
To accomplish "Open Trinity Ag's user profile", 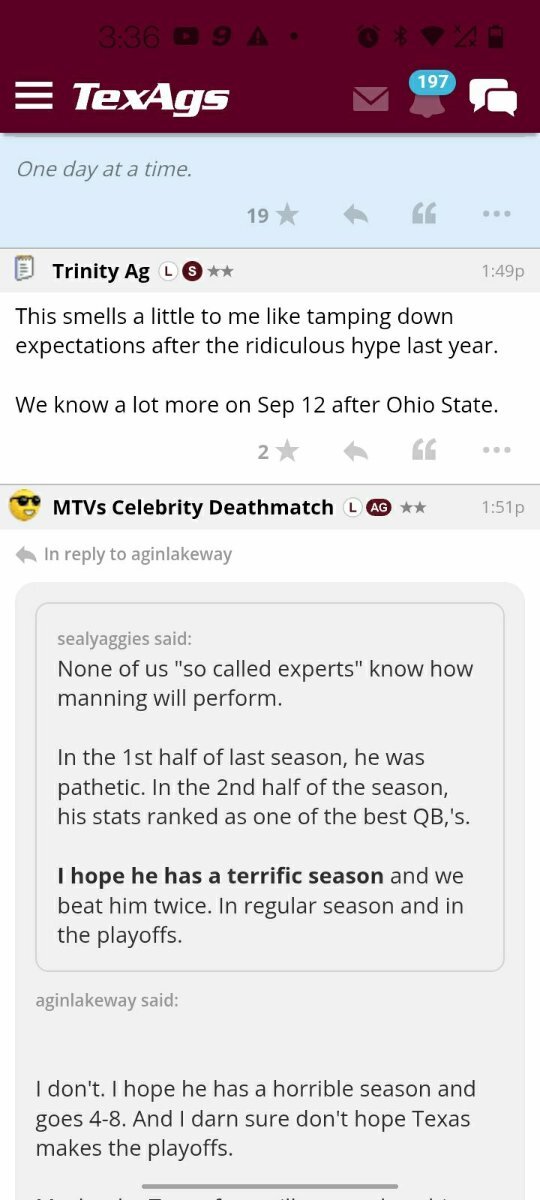I will click(101, 271).
